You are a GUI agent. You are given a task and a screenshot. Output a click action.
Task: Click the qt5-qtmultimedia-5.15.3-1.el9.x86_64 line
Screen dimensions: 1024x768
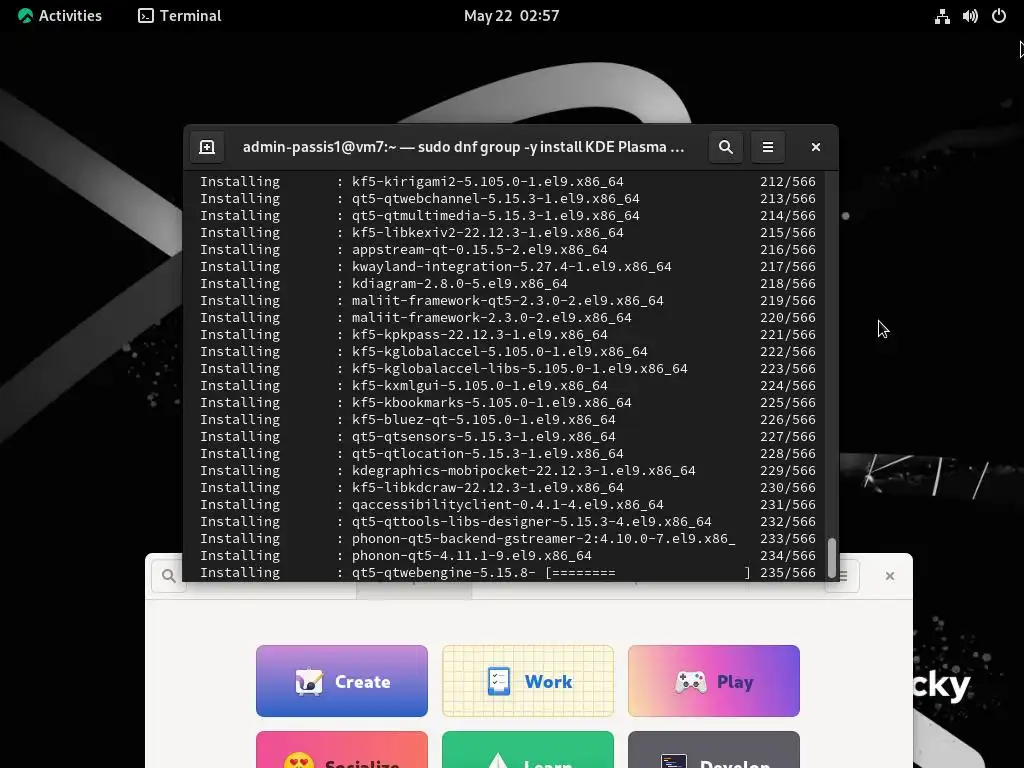click(507, 216)
